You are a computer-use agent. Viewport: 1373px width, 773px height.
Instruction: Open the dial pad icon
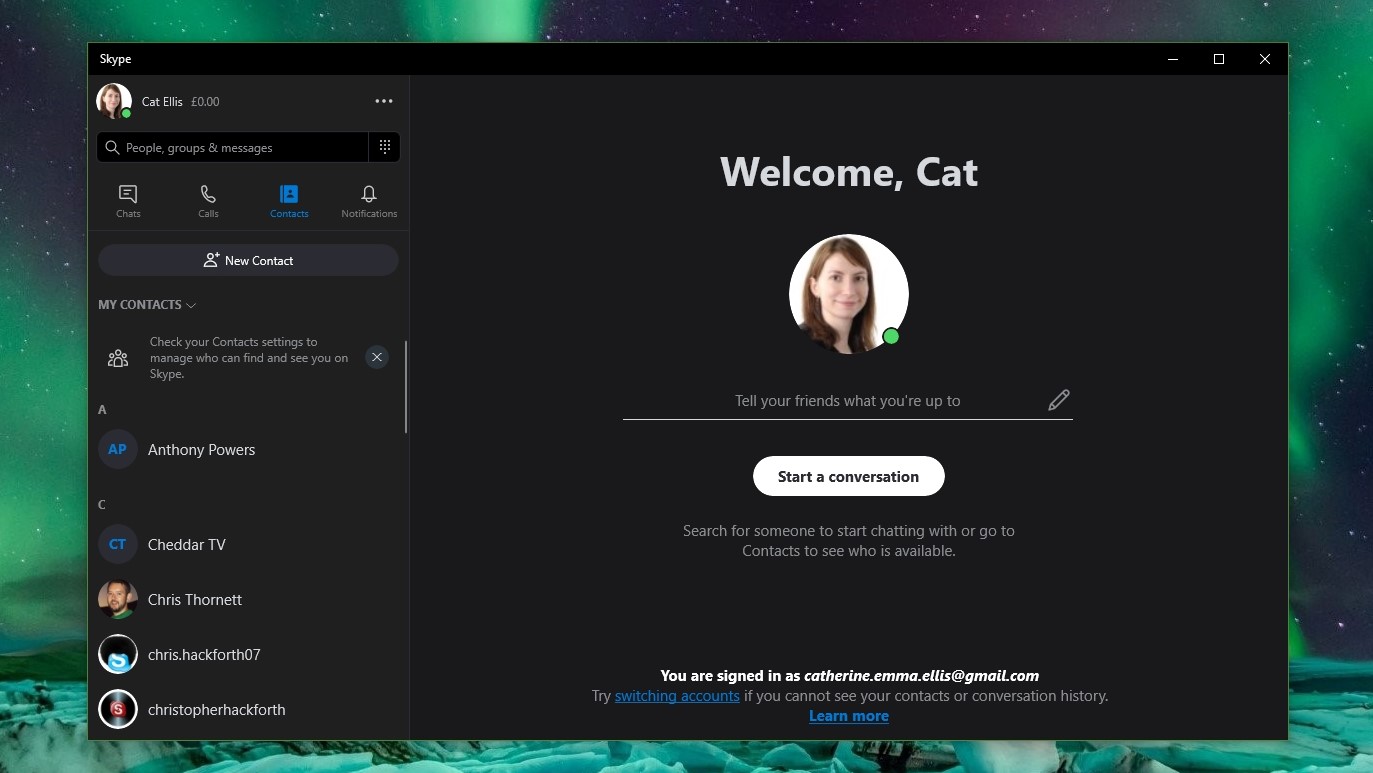pyautogui.click(x=385, y=147)
